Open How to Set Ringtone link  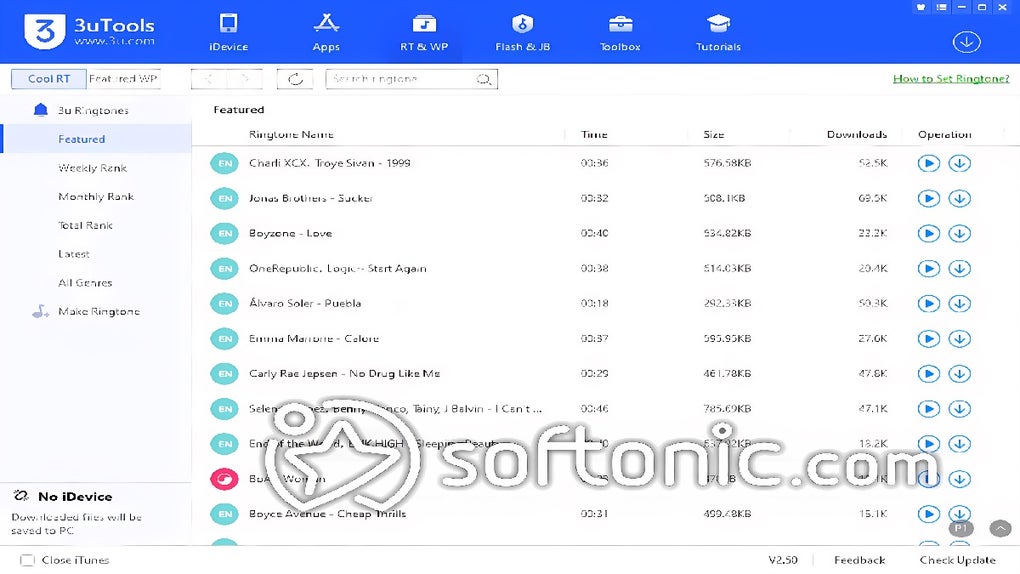pos(951,79)
